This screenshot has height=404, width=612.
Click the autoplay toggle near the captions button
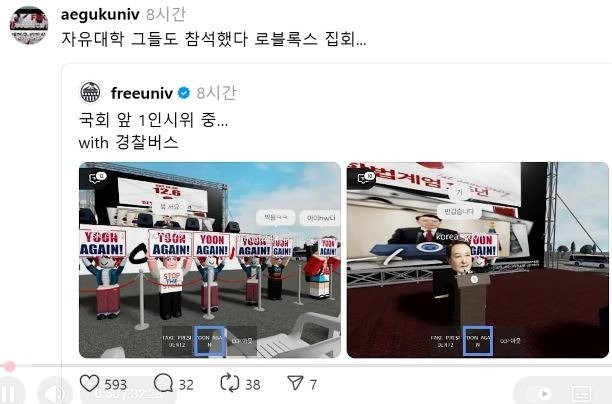coord(543,393)
